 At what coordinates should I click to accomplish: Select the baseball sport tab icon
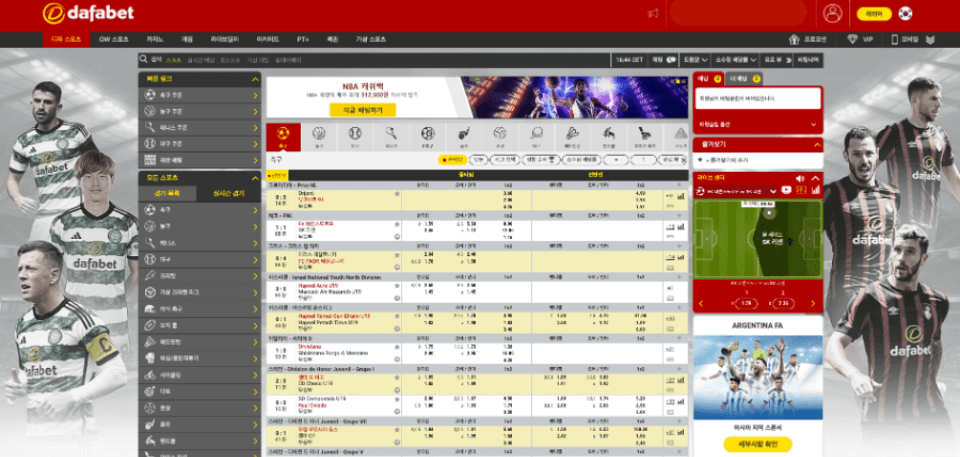point(355,134)
